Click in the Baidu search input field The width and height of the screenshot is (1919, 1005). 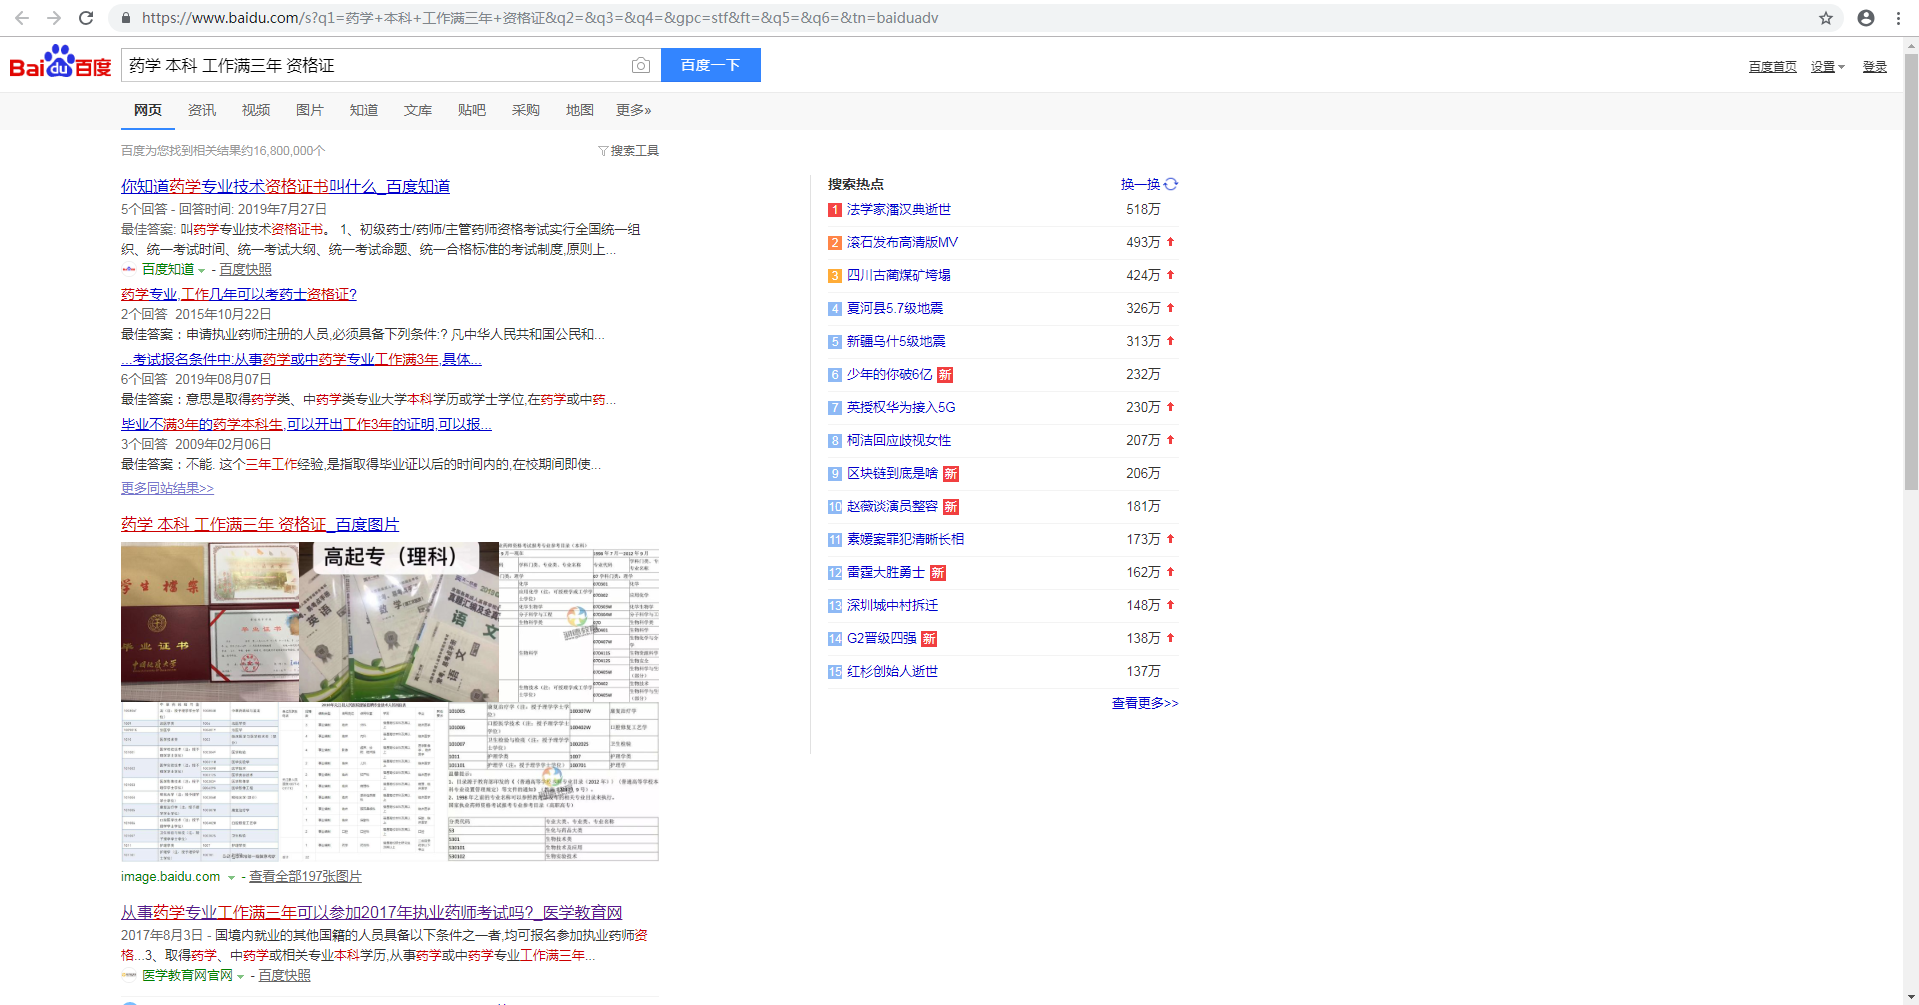click(x=375, y=65)
